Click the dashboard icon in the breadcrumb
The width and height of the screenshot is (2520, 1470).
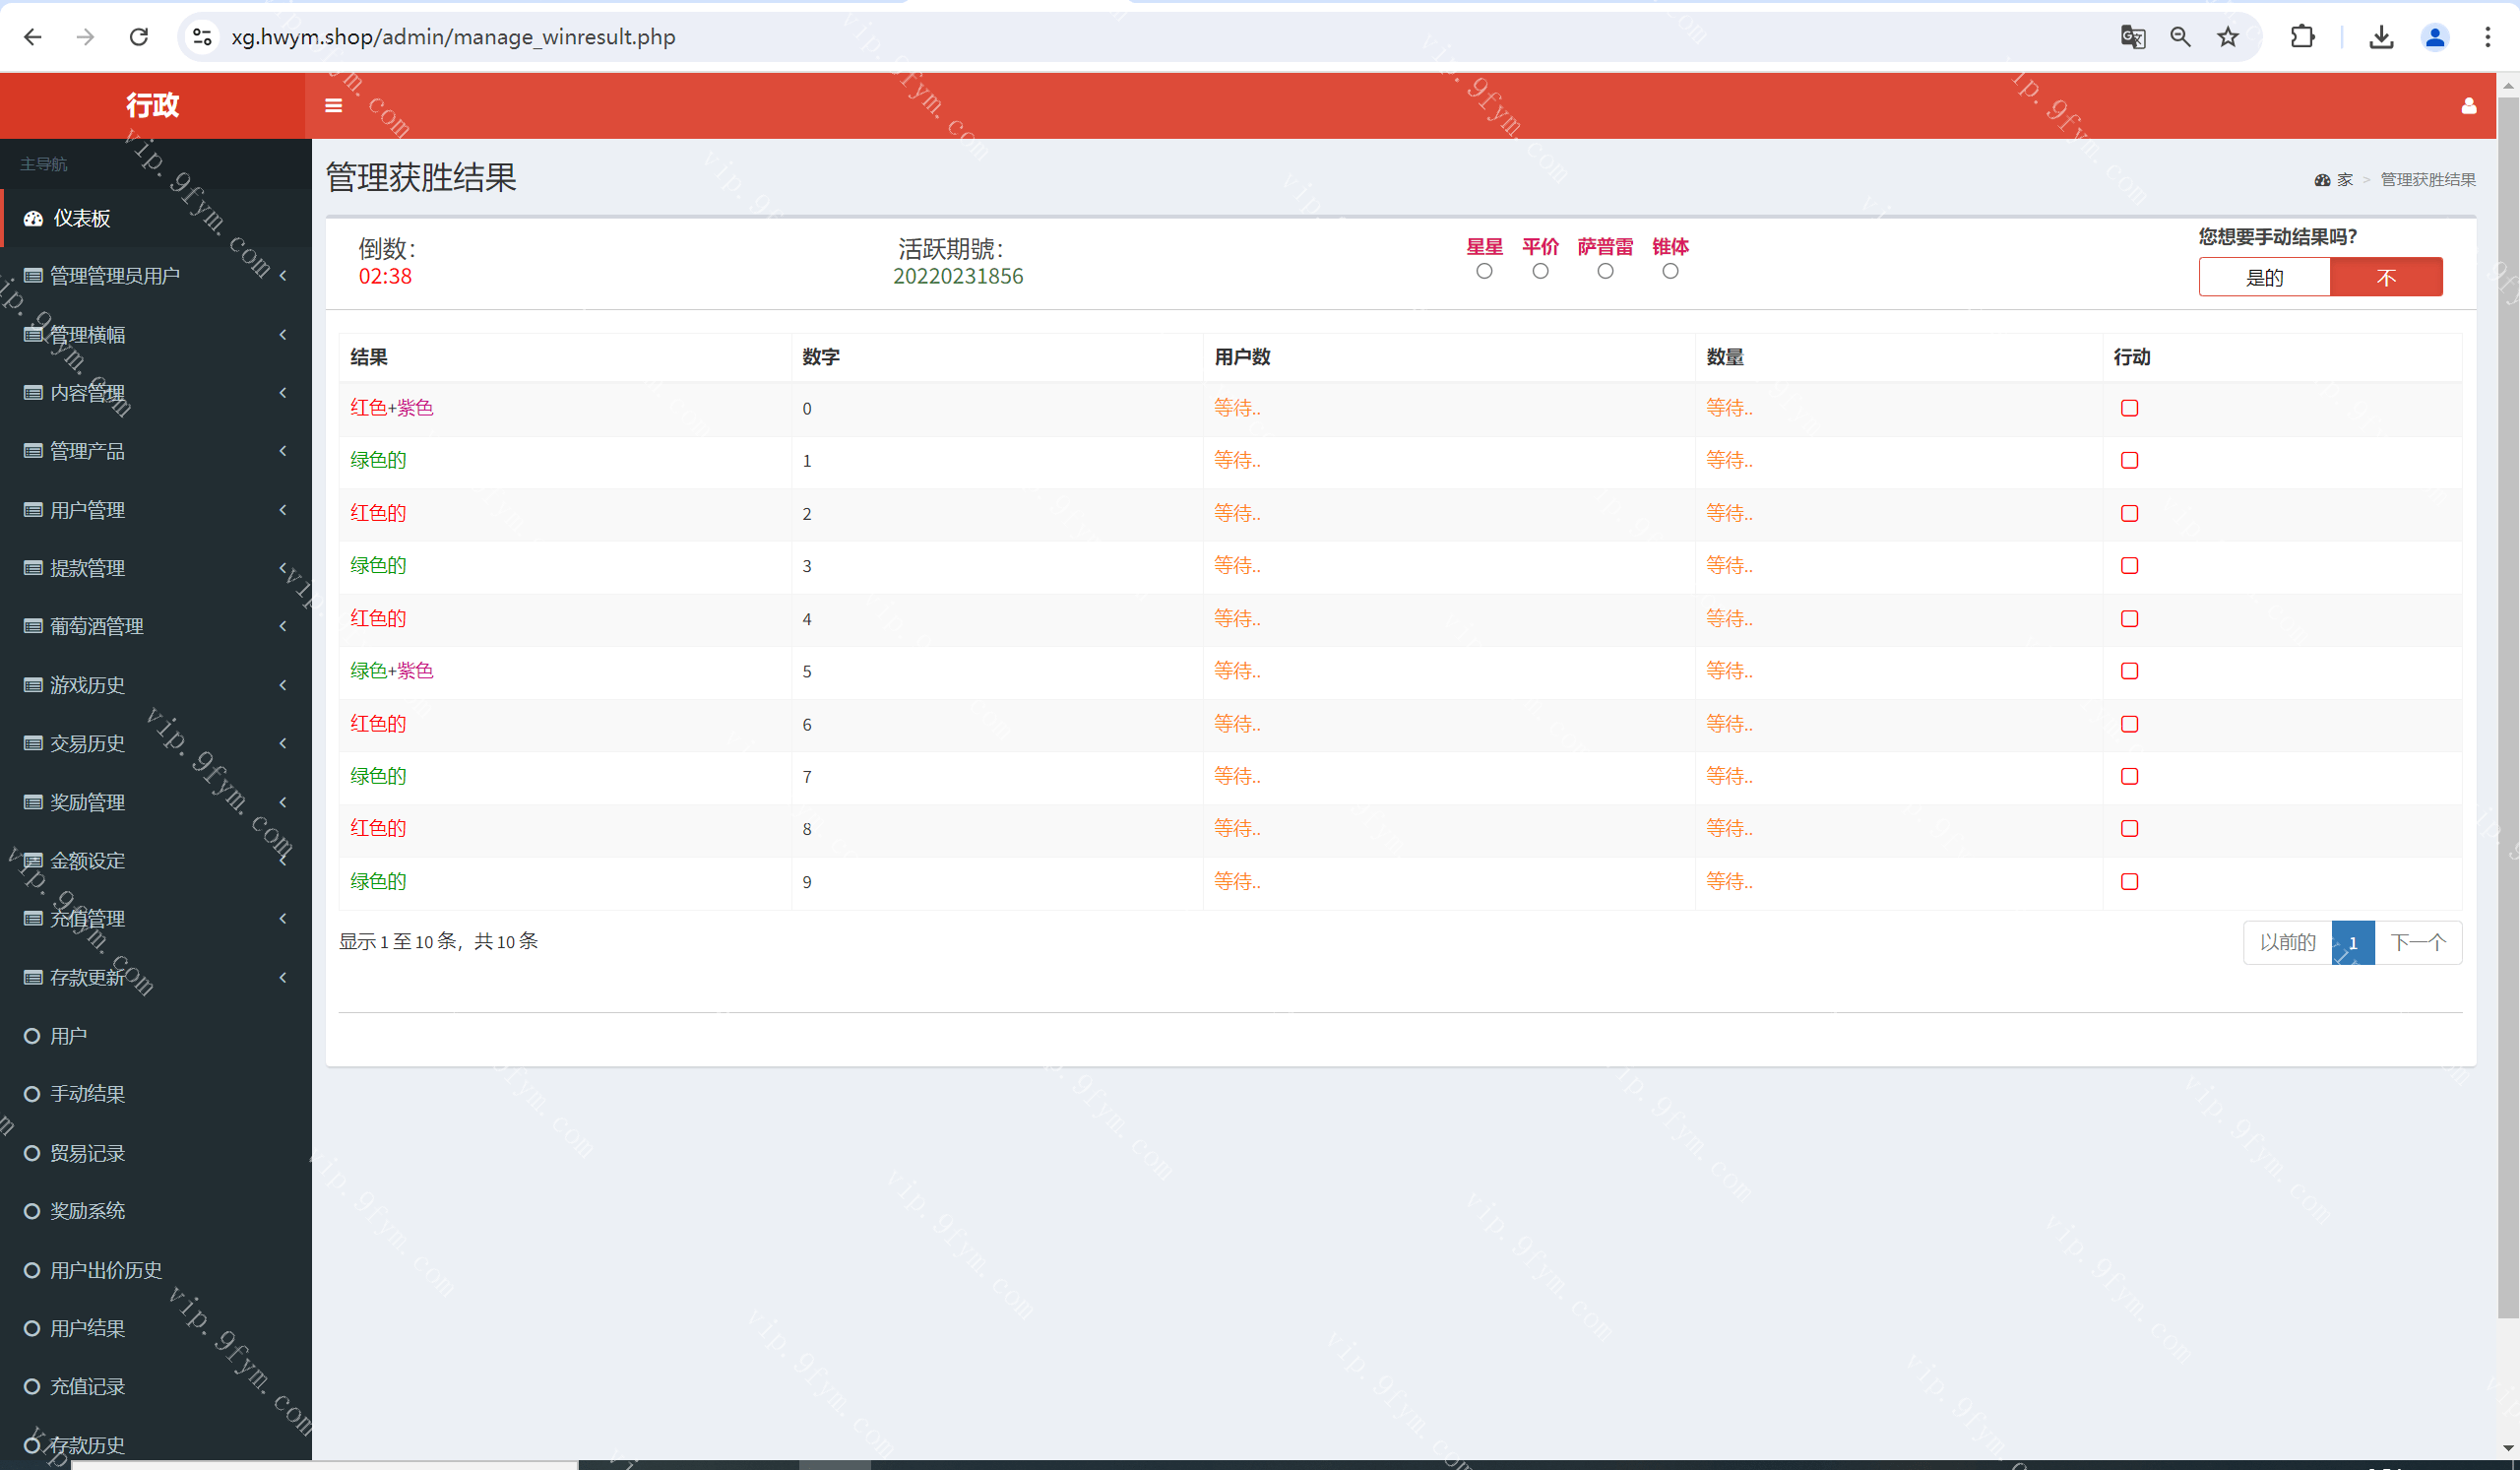(2322, 180)
